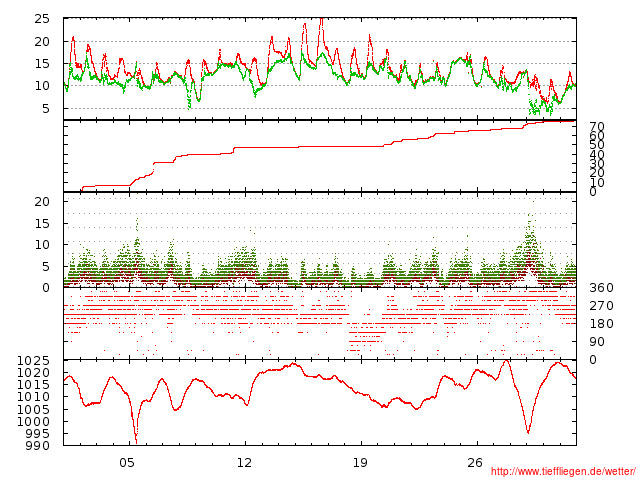640x480 pixels.
Task: Select the 180 wind direction label
Action: [x=601, y=324]
